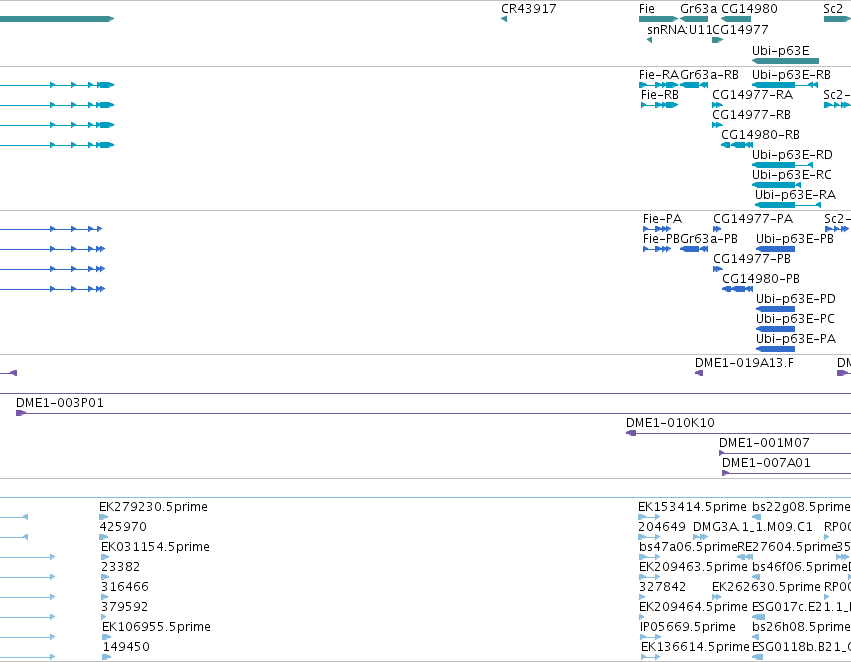This screenshot has width=851, height=662.
Task: Select EST bs26h08.5prime
Action: pyautogui.click(x=756, y=637)
